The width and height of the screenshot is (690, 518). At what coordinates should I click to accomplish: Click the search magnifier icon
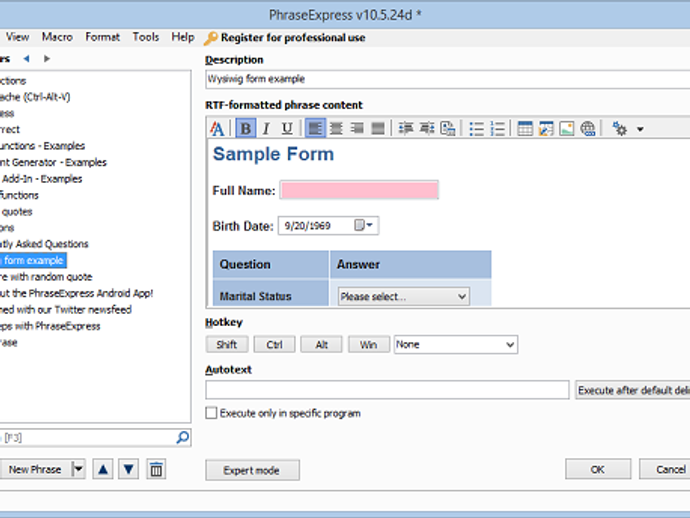tap(183, 437)
